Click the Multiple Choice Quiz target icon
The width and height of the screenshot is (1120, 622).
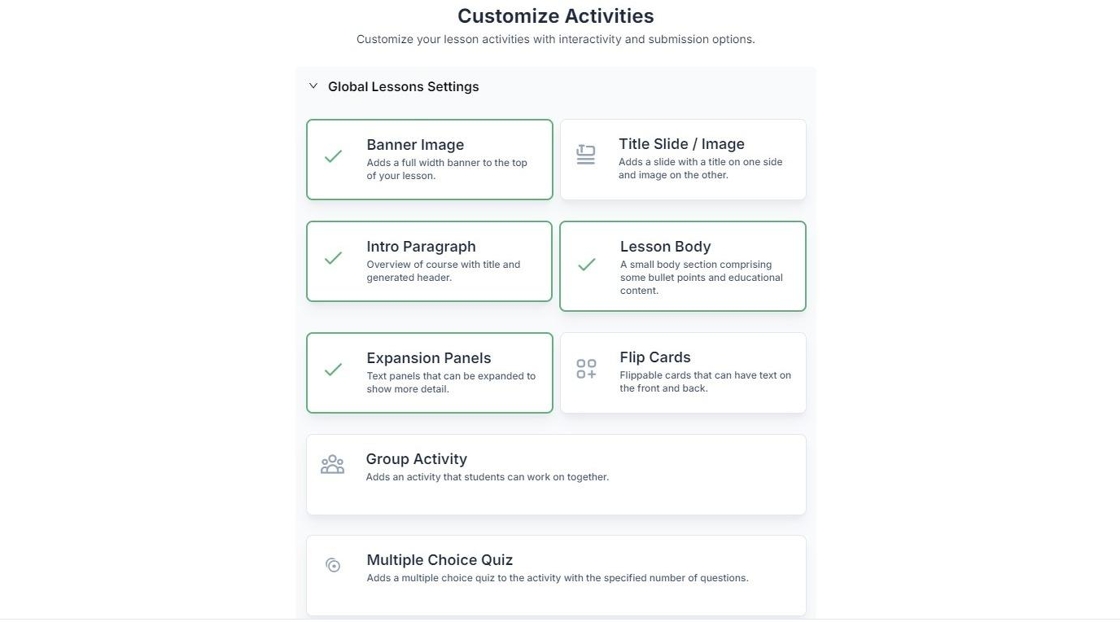coord(333,566)
